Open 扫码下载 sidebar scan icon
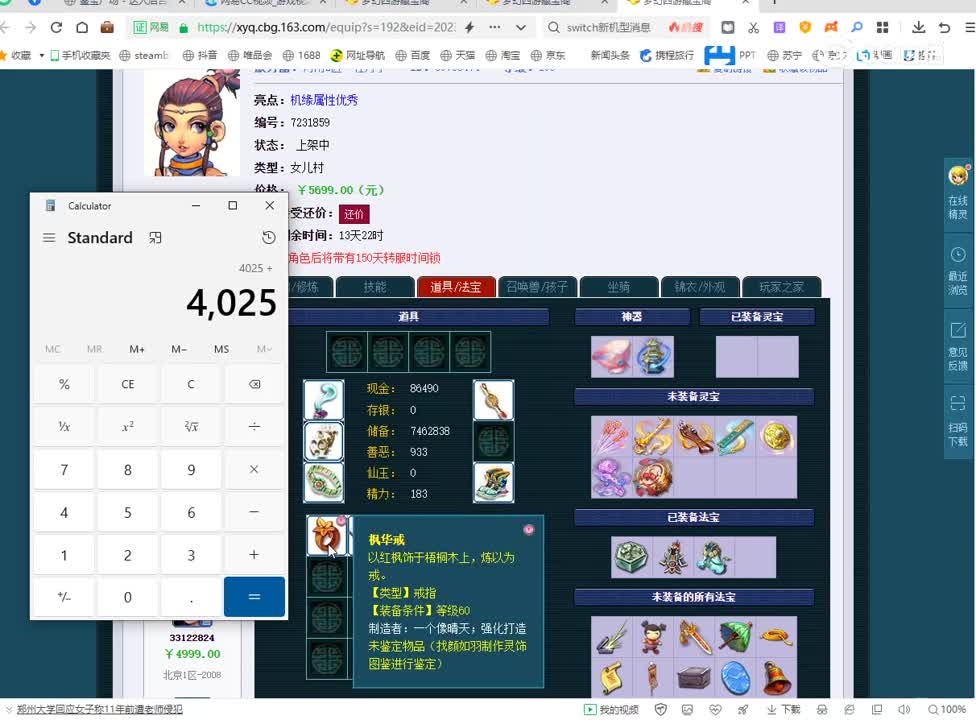This screenshot has width=976, height=720. [958, 421]
